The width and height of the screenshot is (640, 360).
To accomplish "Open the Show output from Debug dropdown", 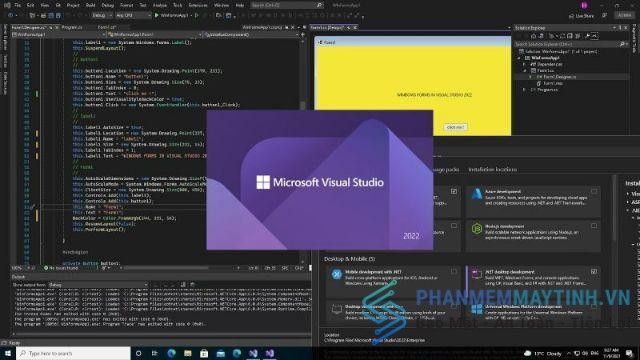I will pyautogui.click(x=98, y=284).
